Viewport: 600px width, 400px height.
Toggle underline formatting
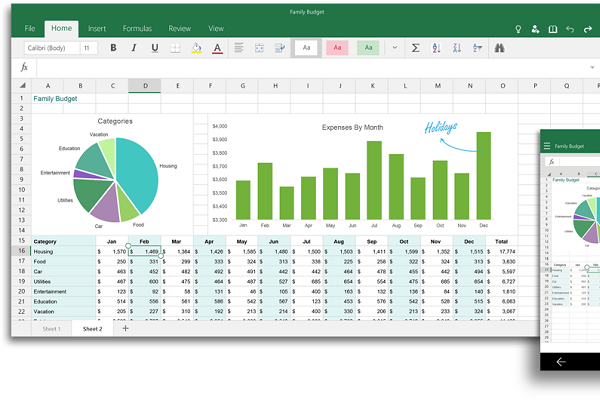154,48
